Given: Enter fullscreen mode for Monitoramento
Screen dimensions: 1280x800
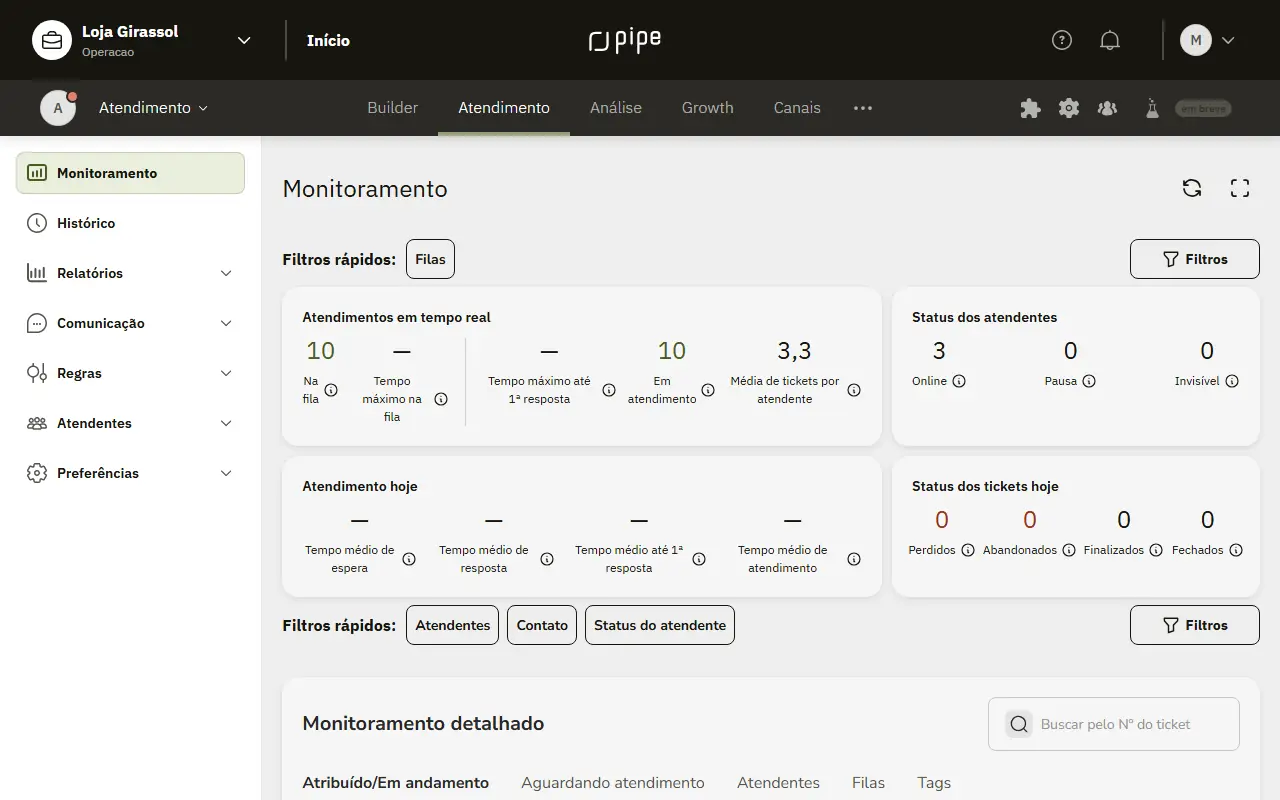Looking at the screenshot, I should click(x=1240, y=188).
